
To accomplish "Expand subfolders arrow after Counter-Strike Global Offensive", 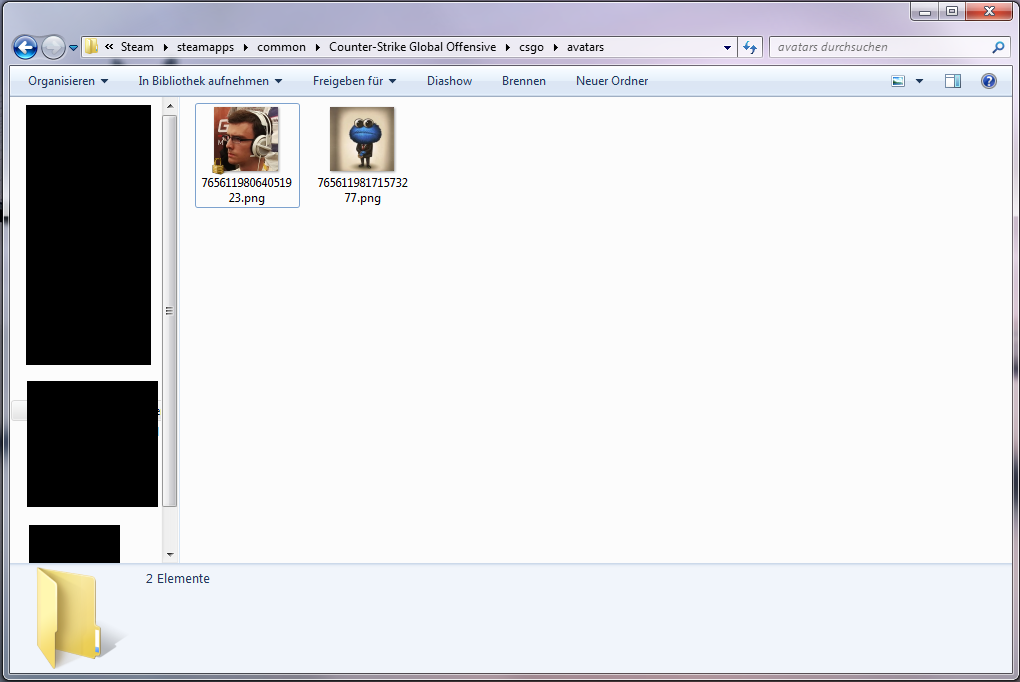I will click(507, 48).
